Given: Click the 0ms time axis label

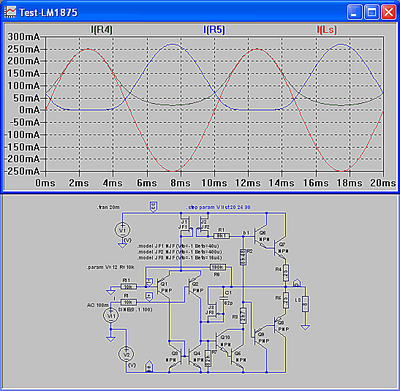Looking at the screenshot, I should (x=45, y=183).
